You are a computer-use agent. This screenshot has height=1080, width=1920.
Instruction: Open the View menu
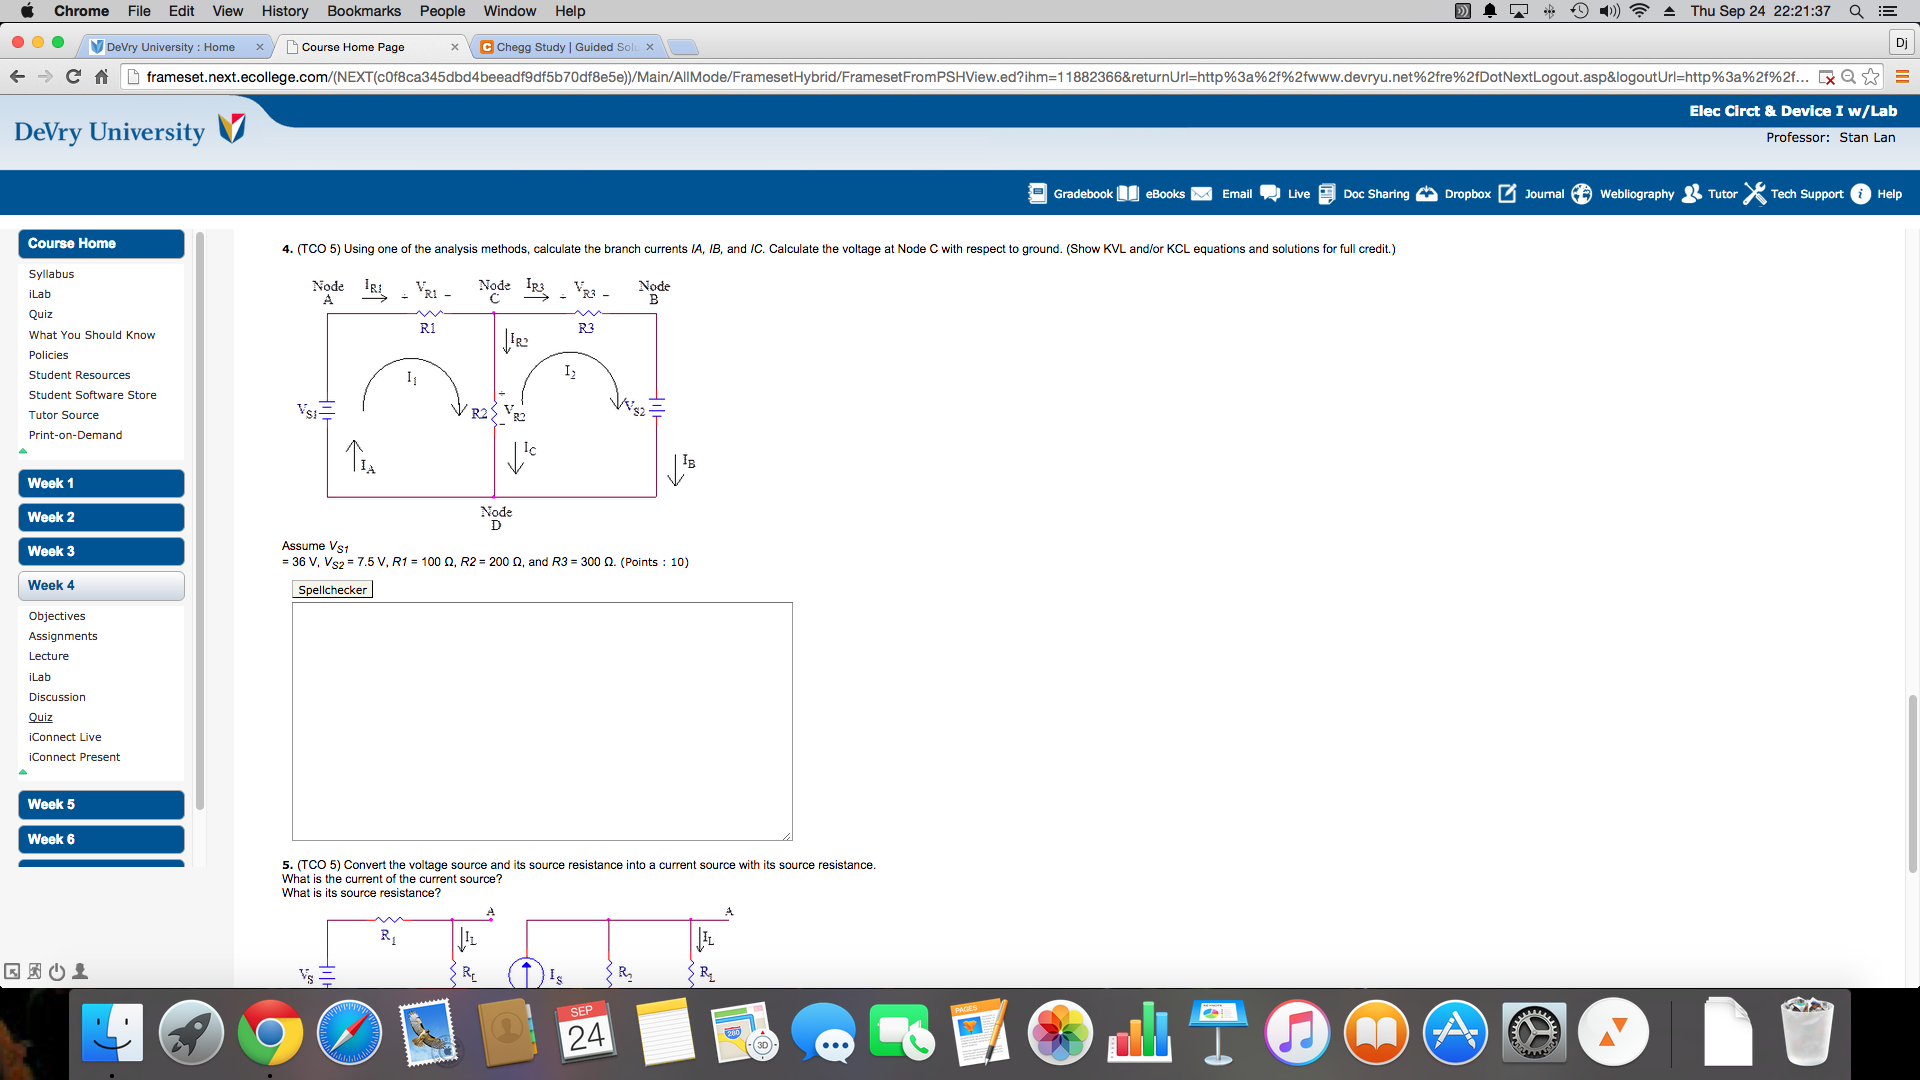point(227,11)
